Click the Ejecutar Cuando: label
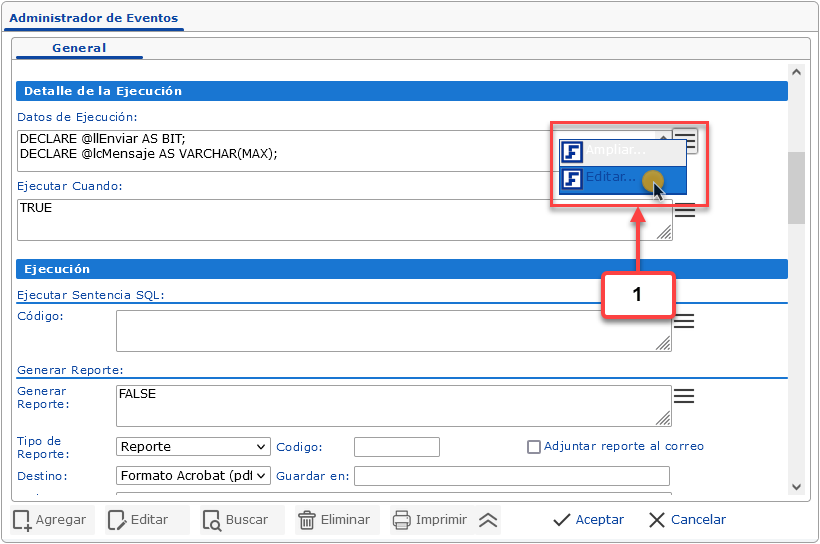Screen dimensions: 820x544 coord(70,186)
